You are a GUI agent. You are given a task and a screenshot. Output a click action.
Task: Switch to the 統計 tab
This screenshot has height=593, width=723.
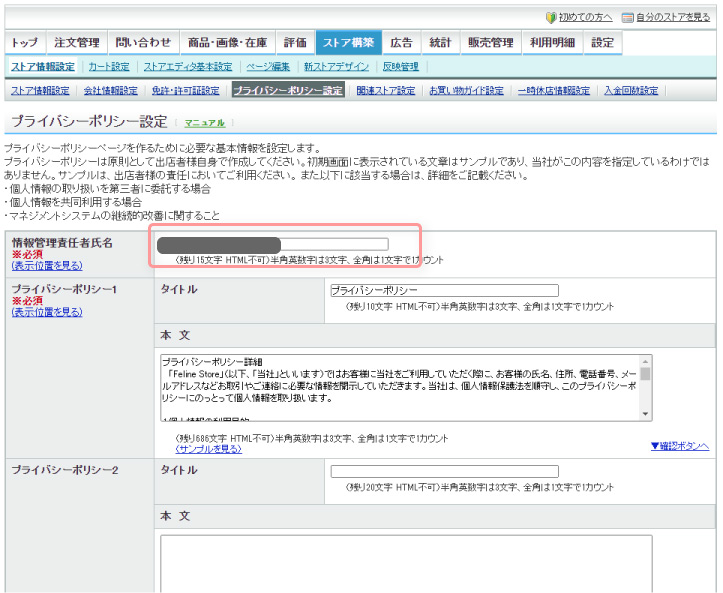click(x=440, y=43)
